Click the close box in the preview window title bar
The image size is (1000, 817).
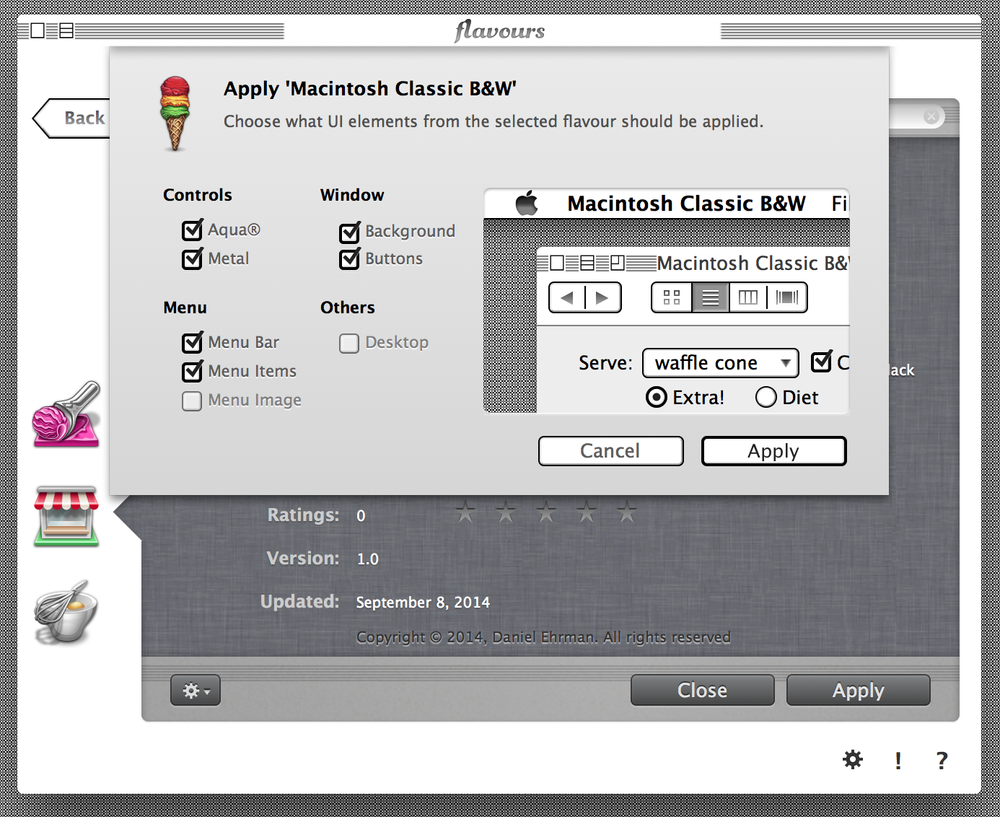tap(557, 263)
